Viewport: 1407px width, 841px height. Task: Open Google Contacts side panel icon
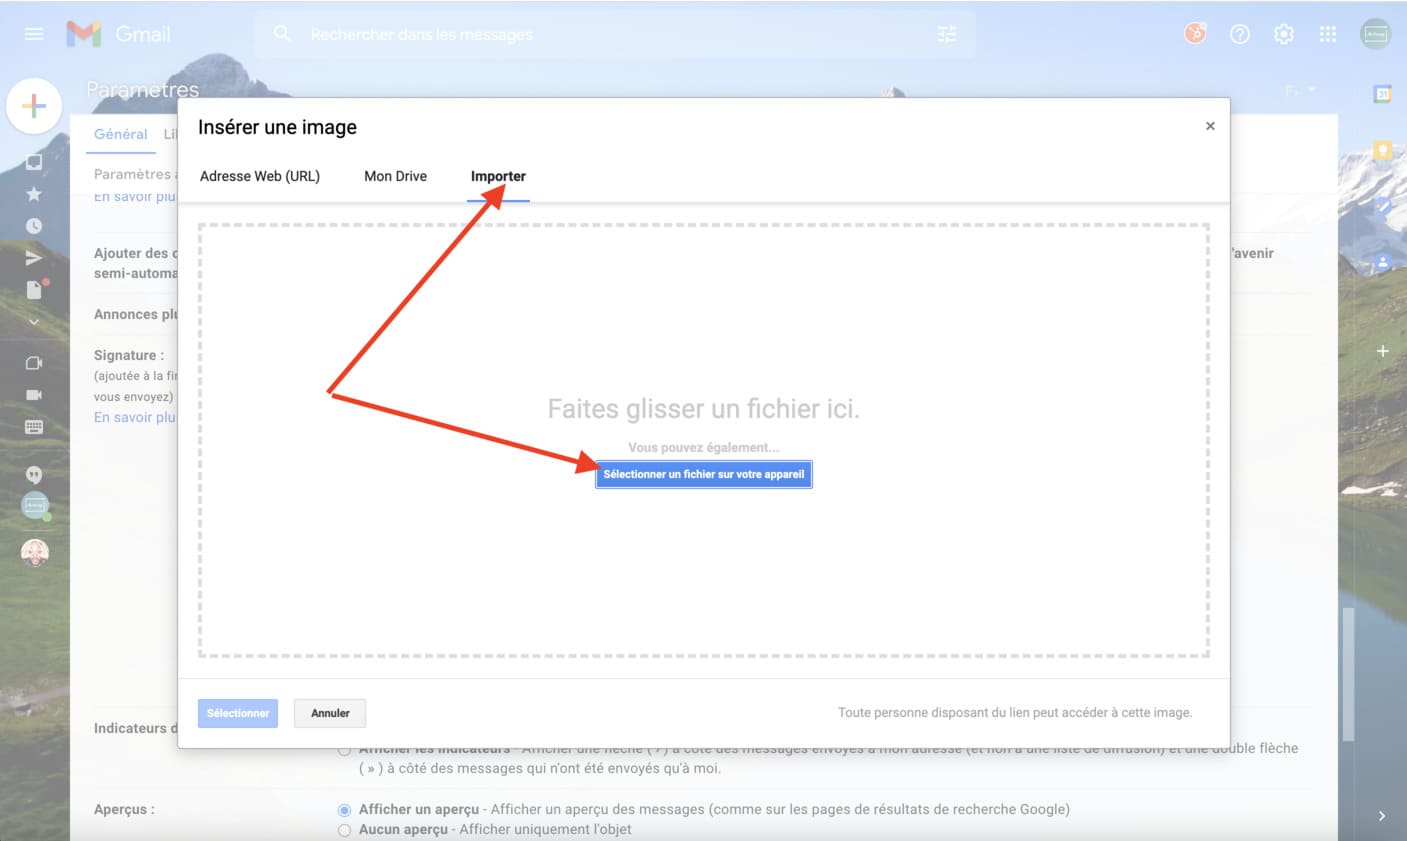(1383, 263)
